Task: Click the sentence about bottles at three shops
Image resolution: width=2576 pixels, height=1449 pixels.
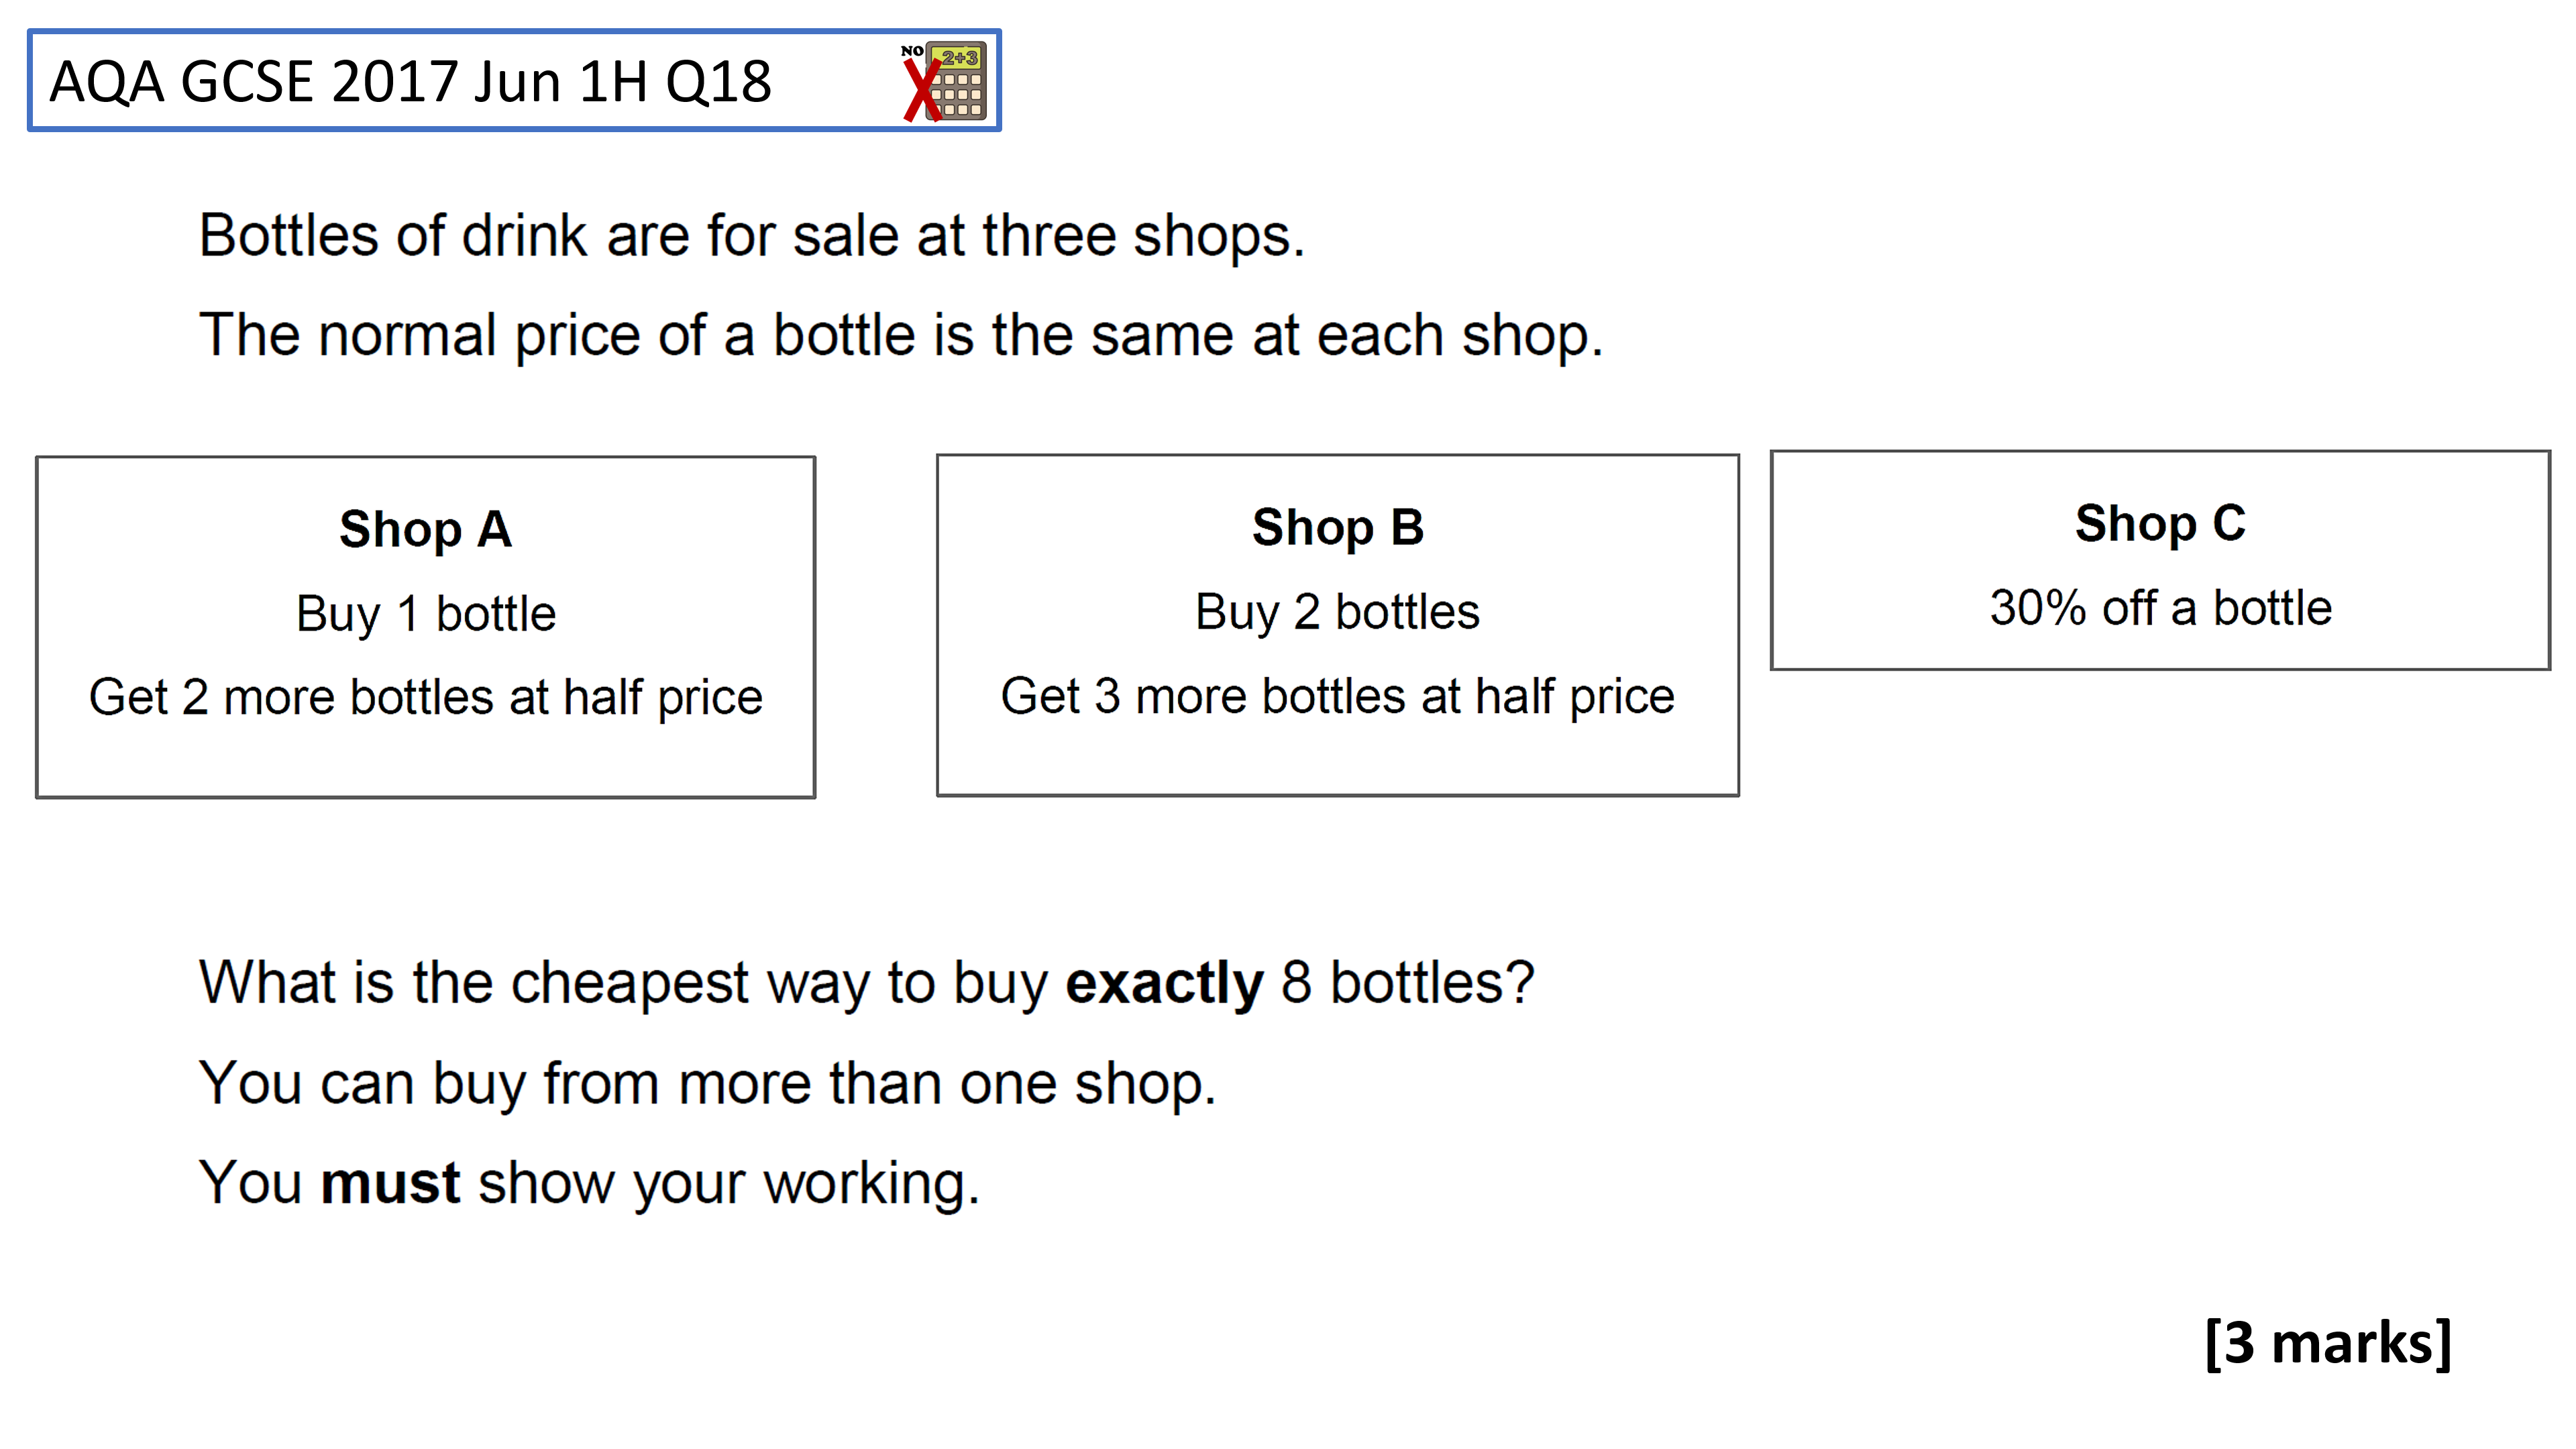Action: tap(752, 236)
